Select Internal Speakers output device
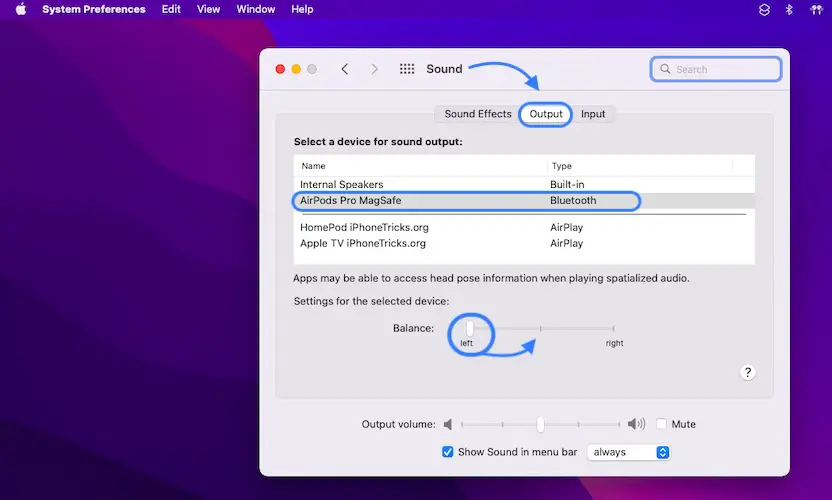832x500 pixels. tap(342, 185)
